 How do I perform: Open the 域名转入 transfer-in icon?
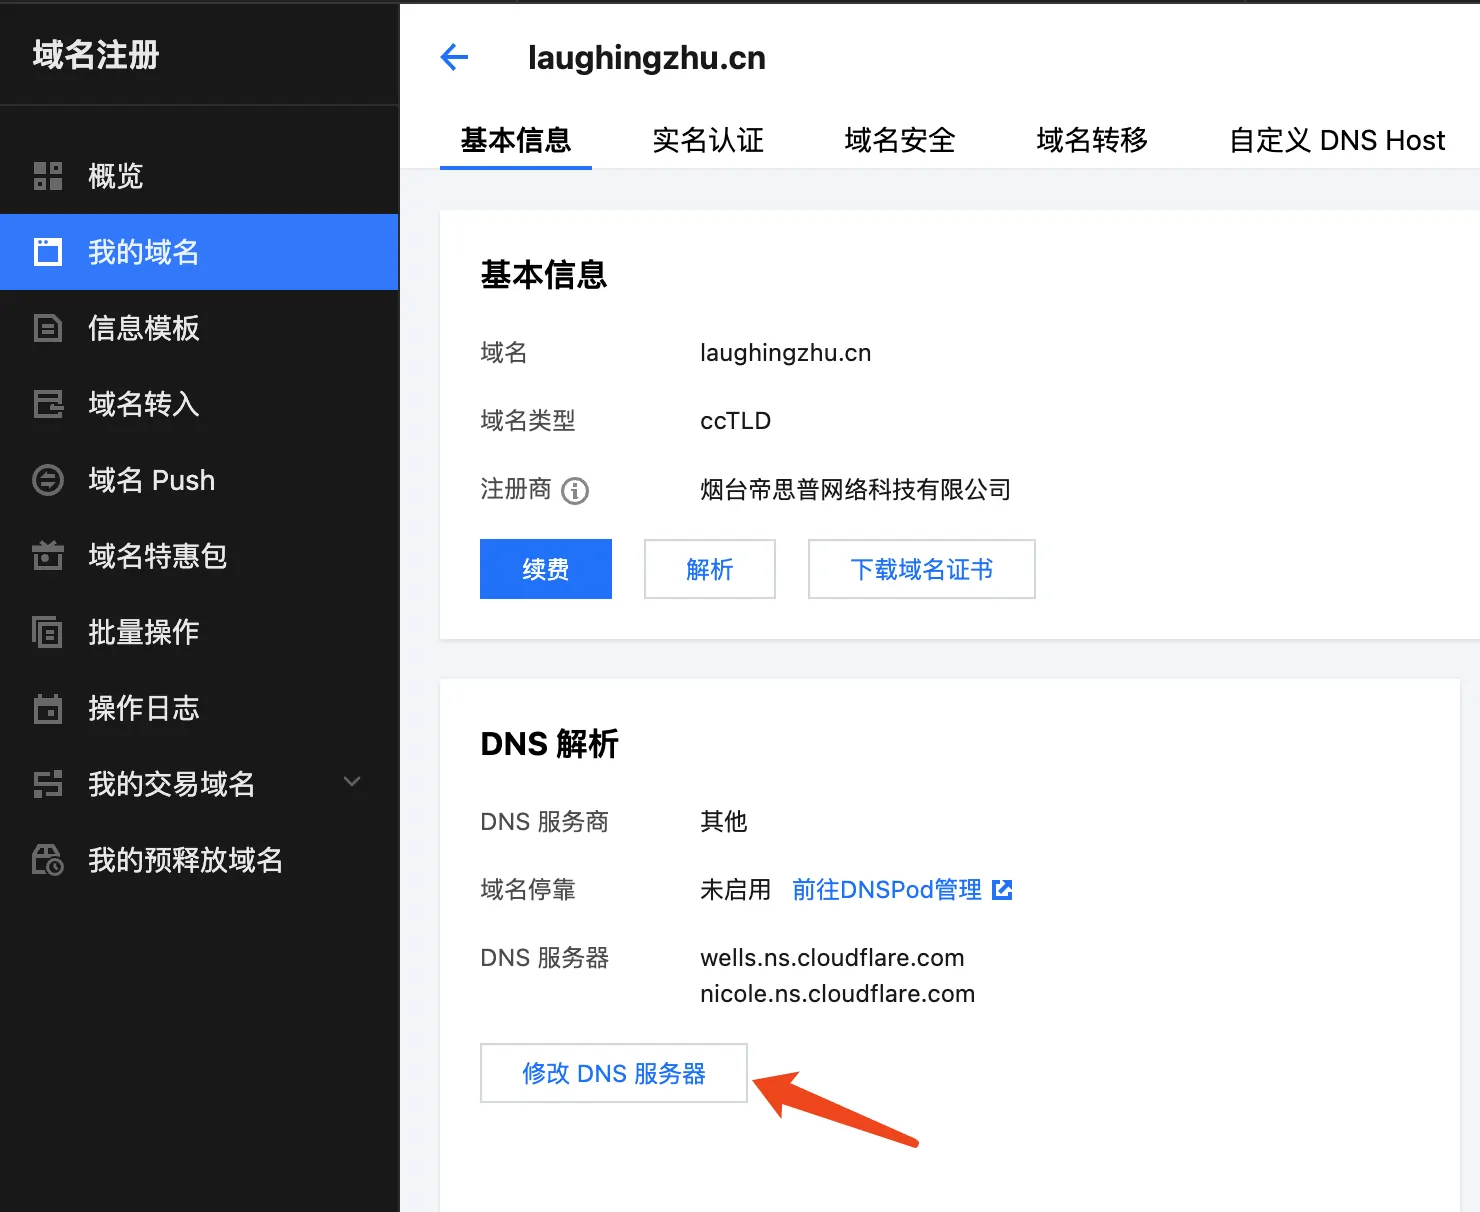tap(47, 404)
